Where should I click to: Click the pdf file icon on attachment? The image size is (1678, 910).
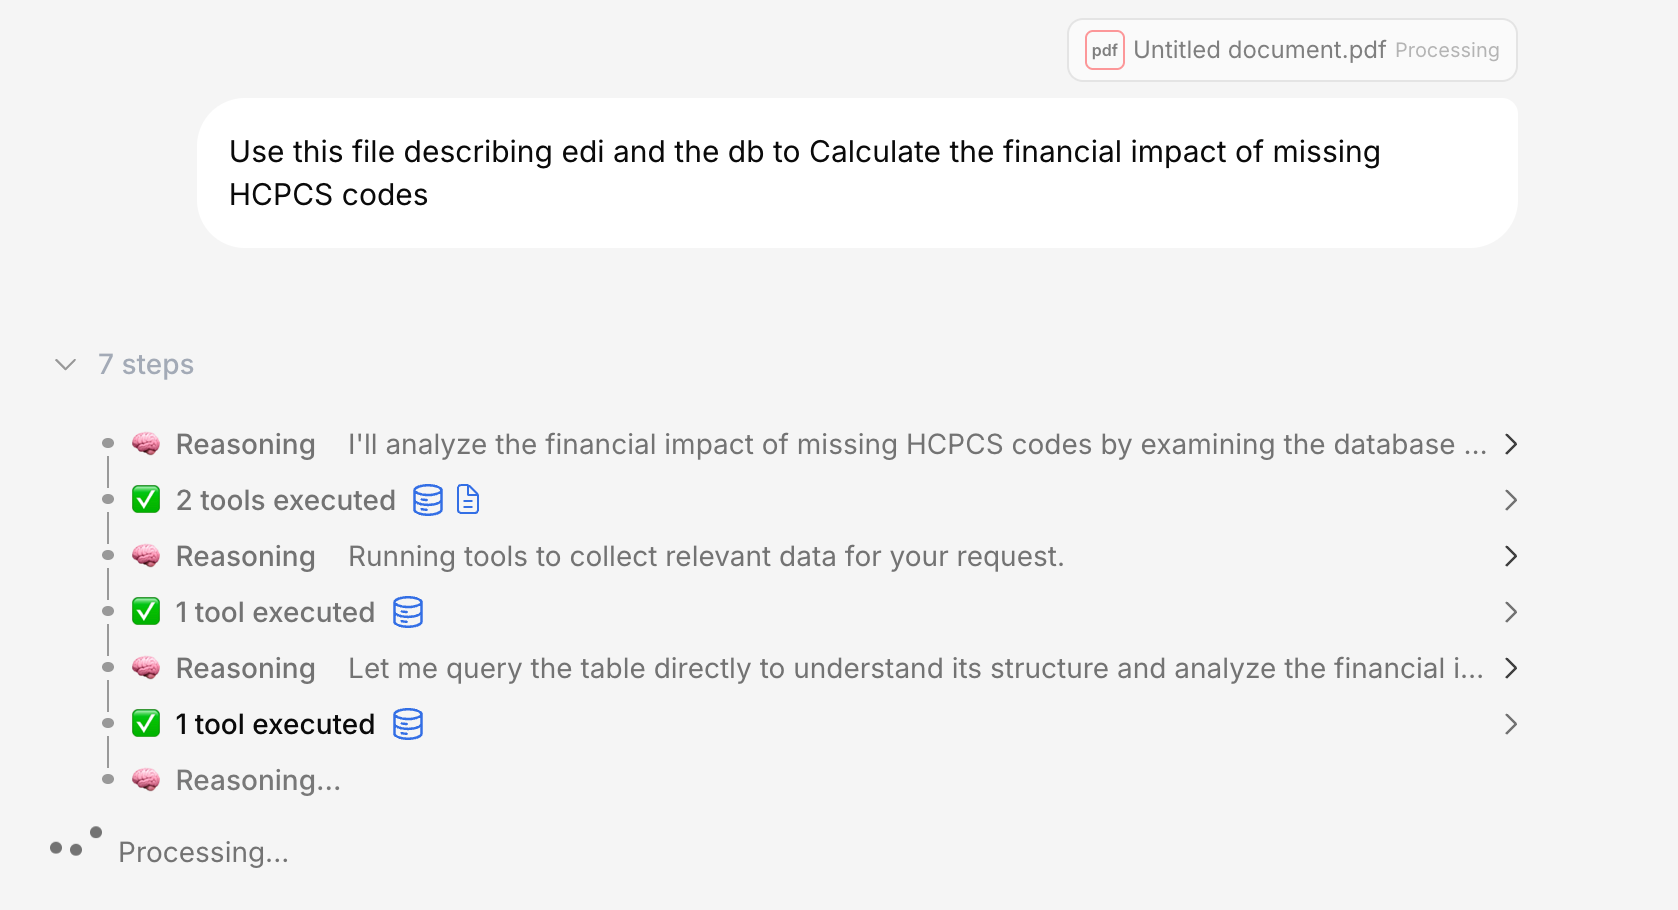pos(1104,50)
